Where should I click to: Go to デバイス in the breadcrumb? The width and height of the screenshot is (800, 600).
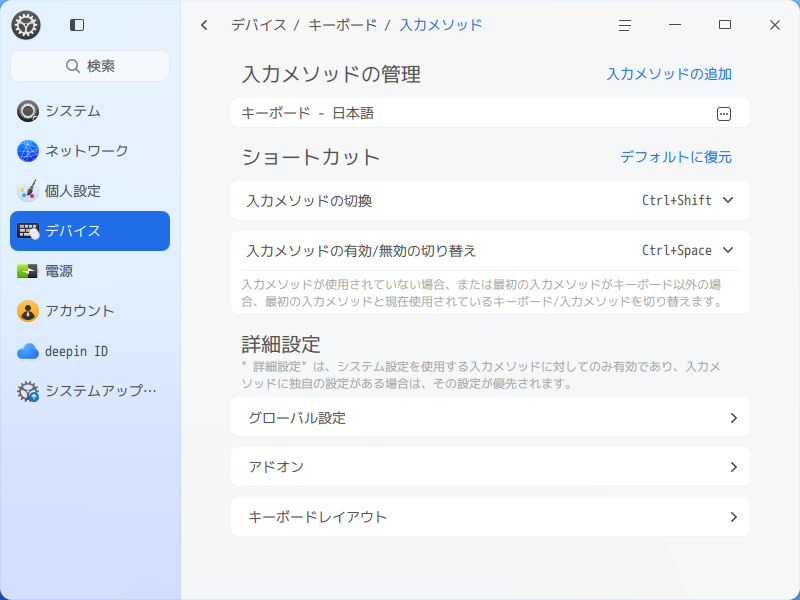click(259, 25)
